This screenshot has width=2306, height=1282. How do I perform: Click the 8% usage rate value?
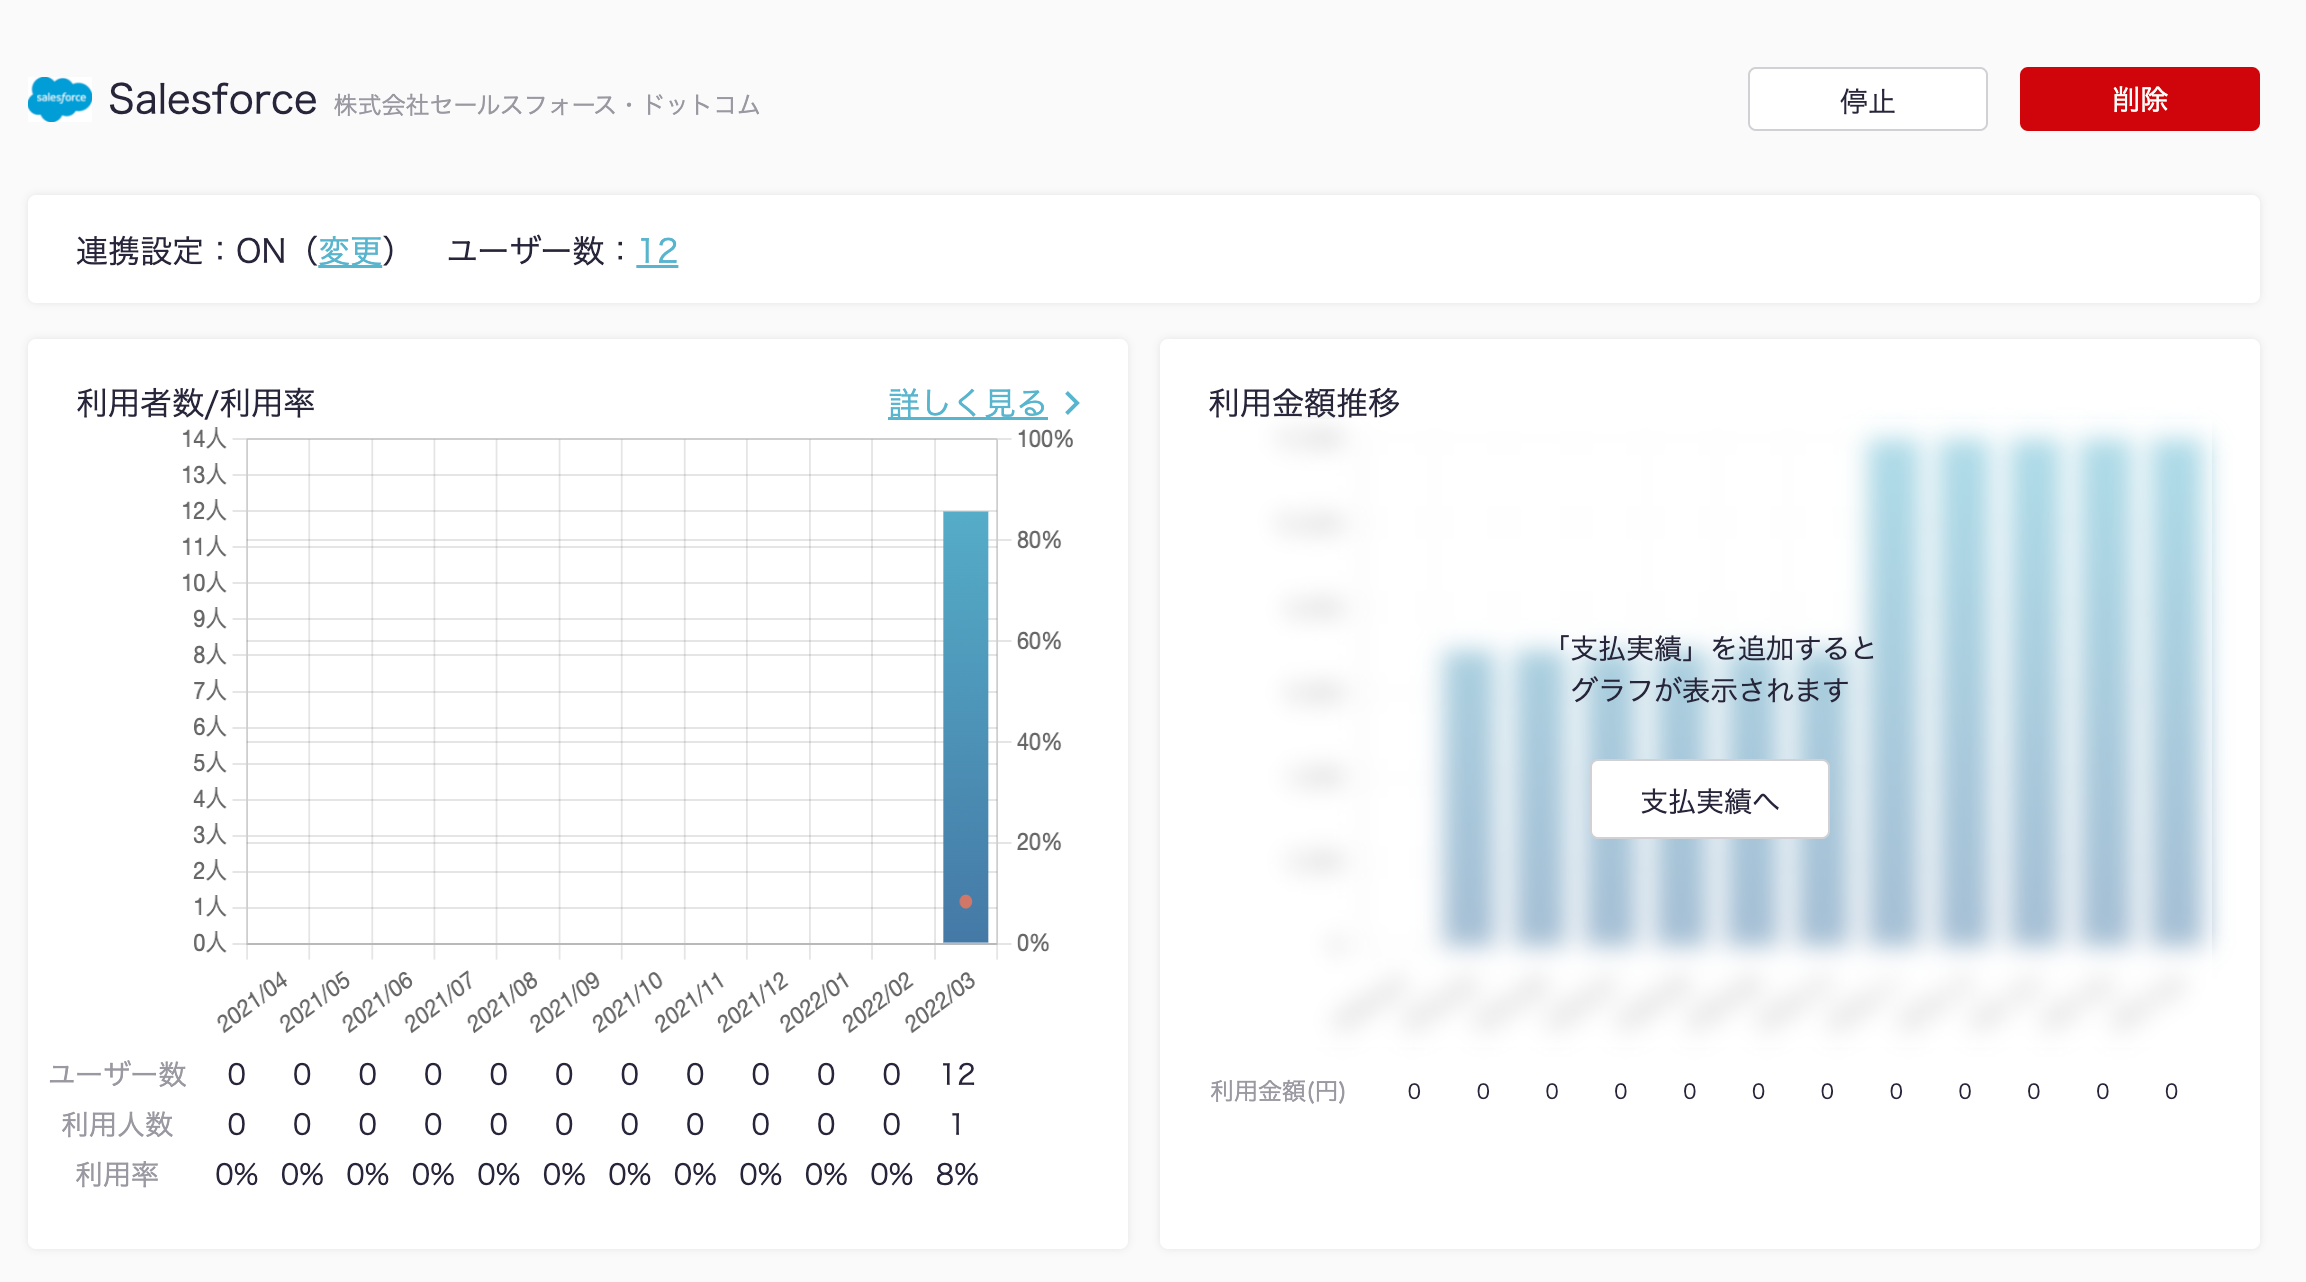coord(957,1174)
